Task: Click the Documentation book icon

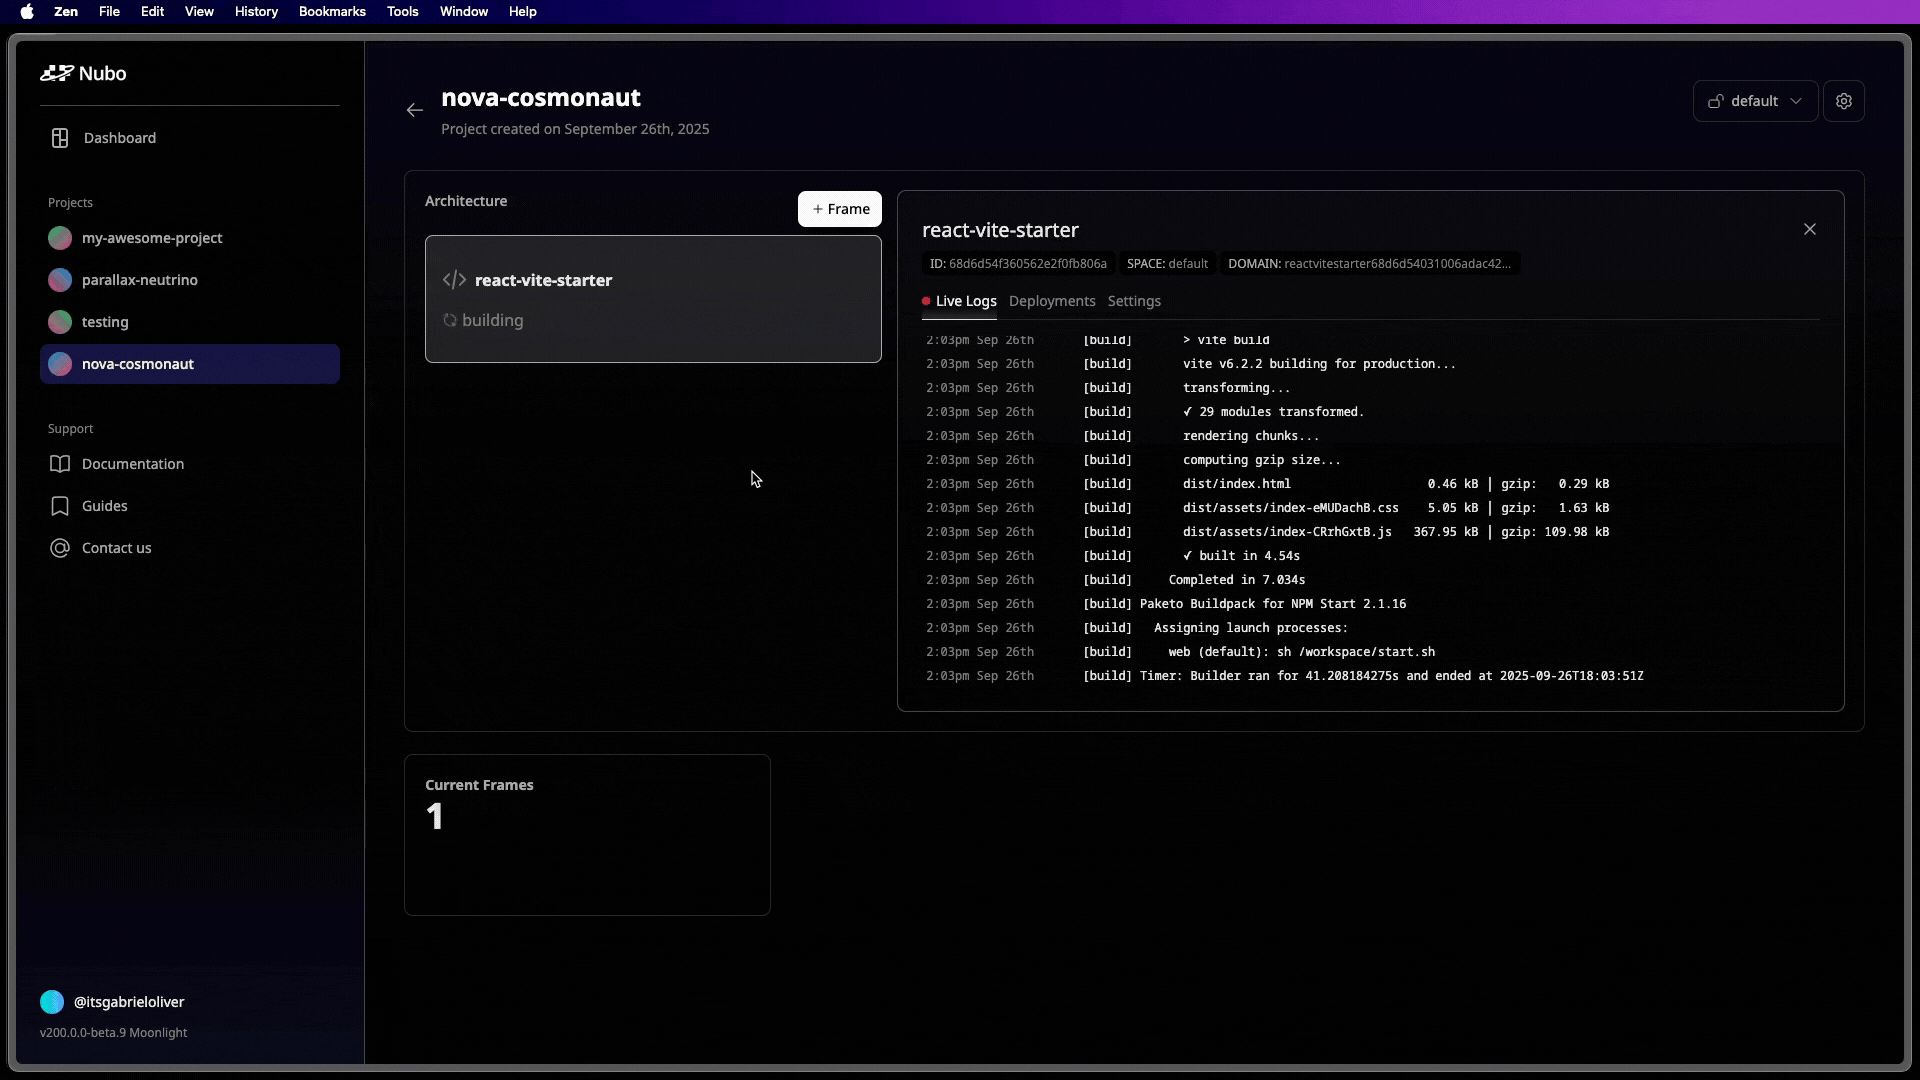Action: [60, 464]
